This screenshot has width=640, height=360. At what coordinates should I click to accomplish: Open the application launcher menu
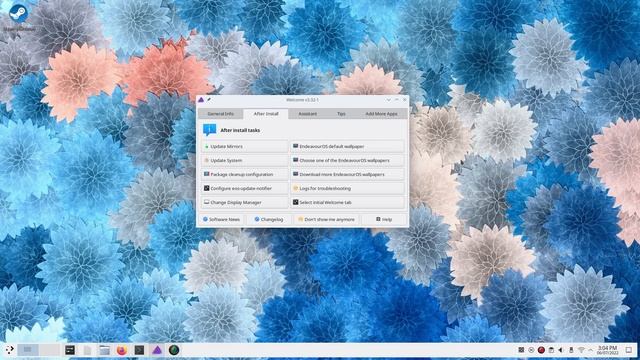pos(9,350)
